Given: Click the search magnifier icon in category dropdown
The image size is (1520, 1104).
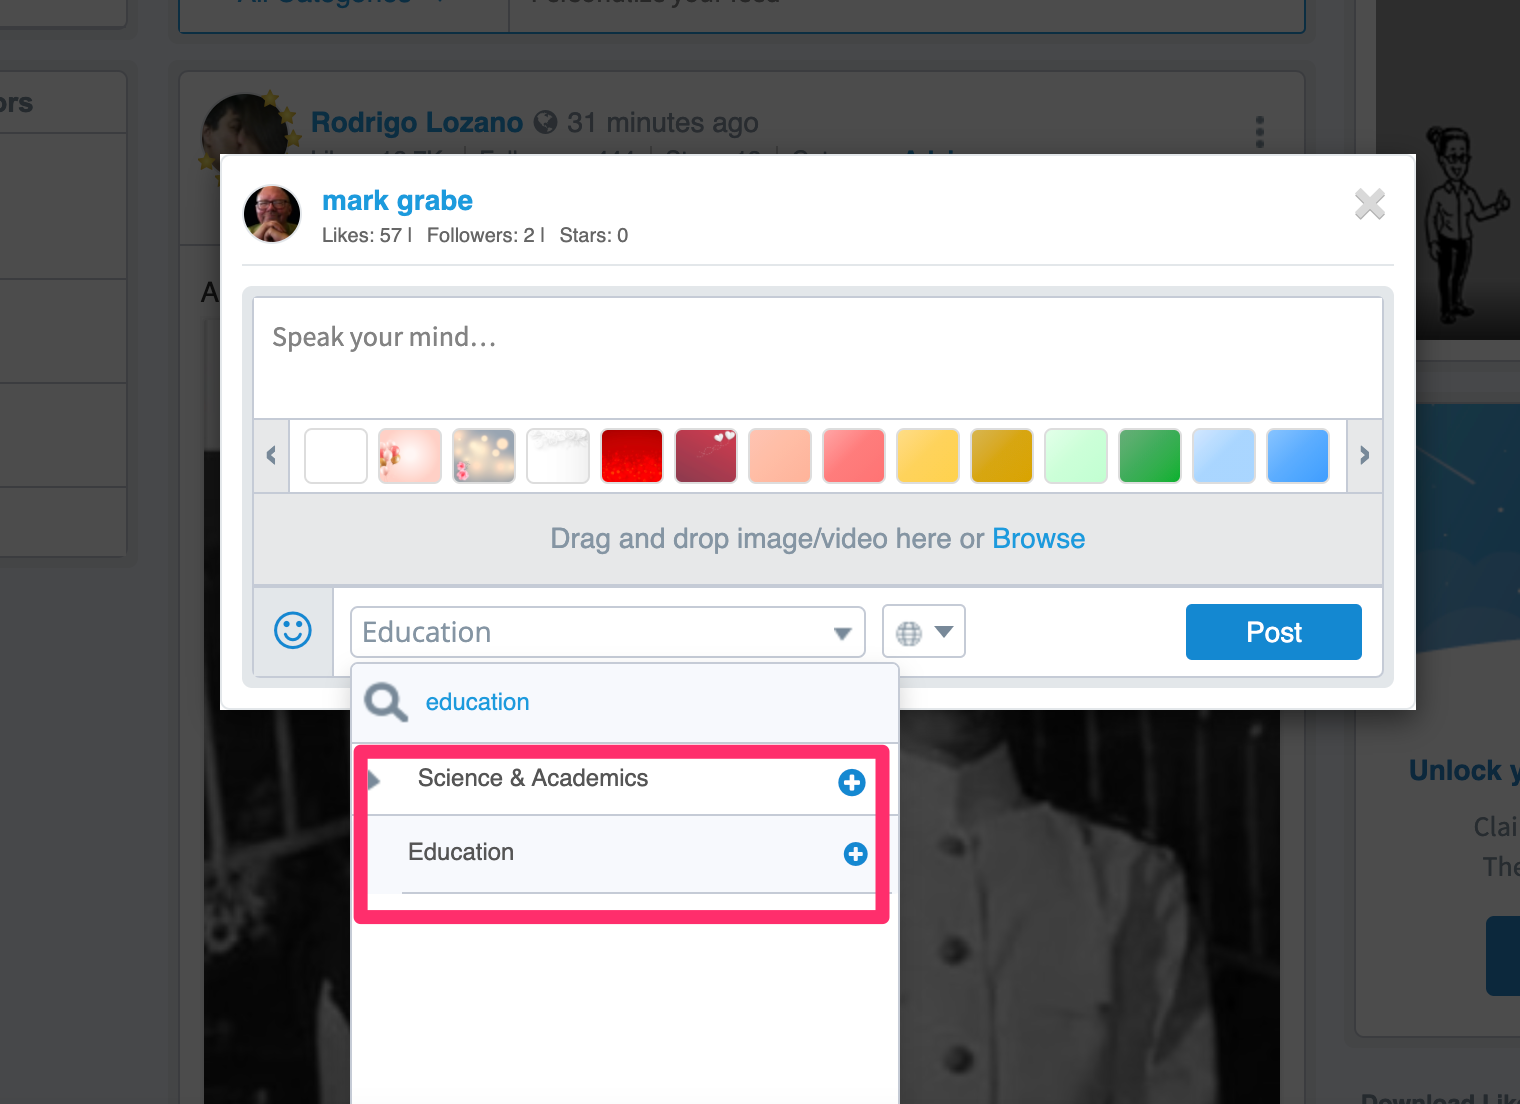Looking at the screenshot, I should click(x=385, y=702).
